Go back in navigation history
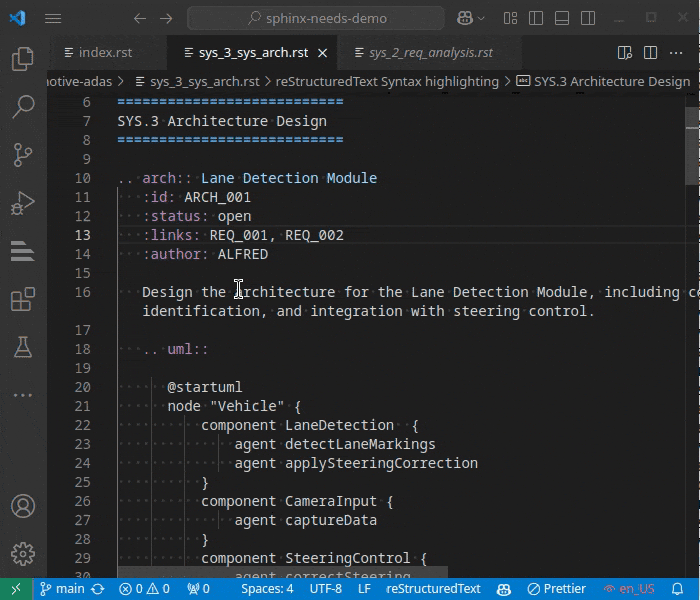This screenshot has width=700, height=600. [140, 18]
